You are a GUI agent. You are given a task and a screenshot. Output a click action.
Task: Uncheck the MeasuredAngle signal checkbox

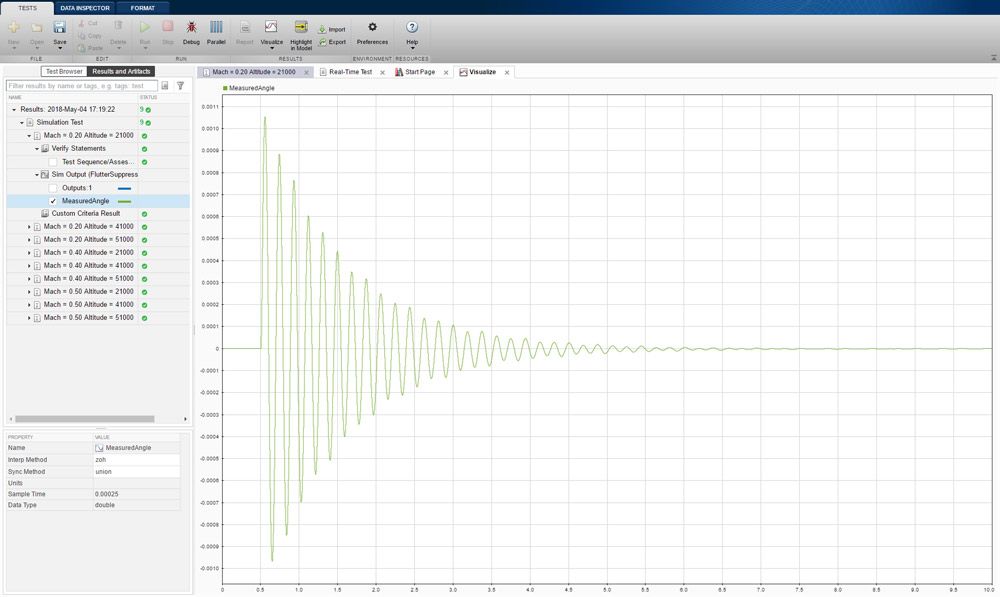[x=53, y=201]
